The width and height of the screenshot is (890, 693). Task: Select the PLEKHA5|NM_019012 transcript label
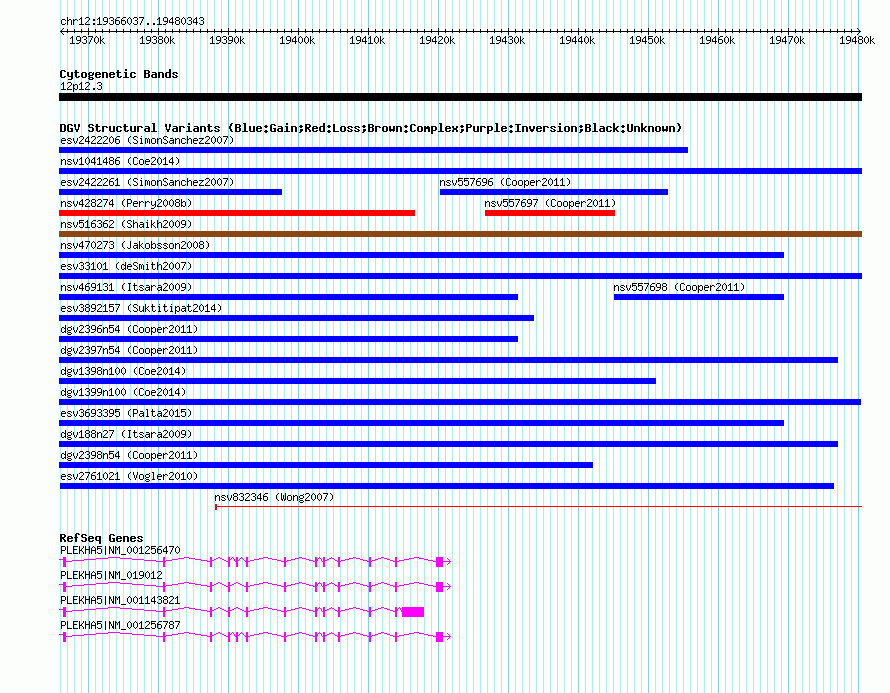coord(111,576)
